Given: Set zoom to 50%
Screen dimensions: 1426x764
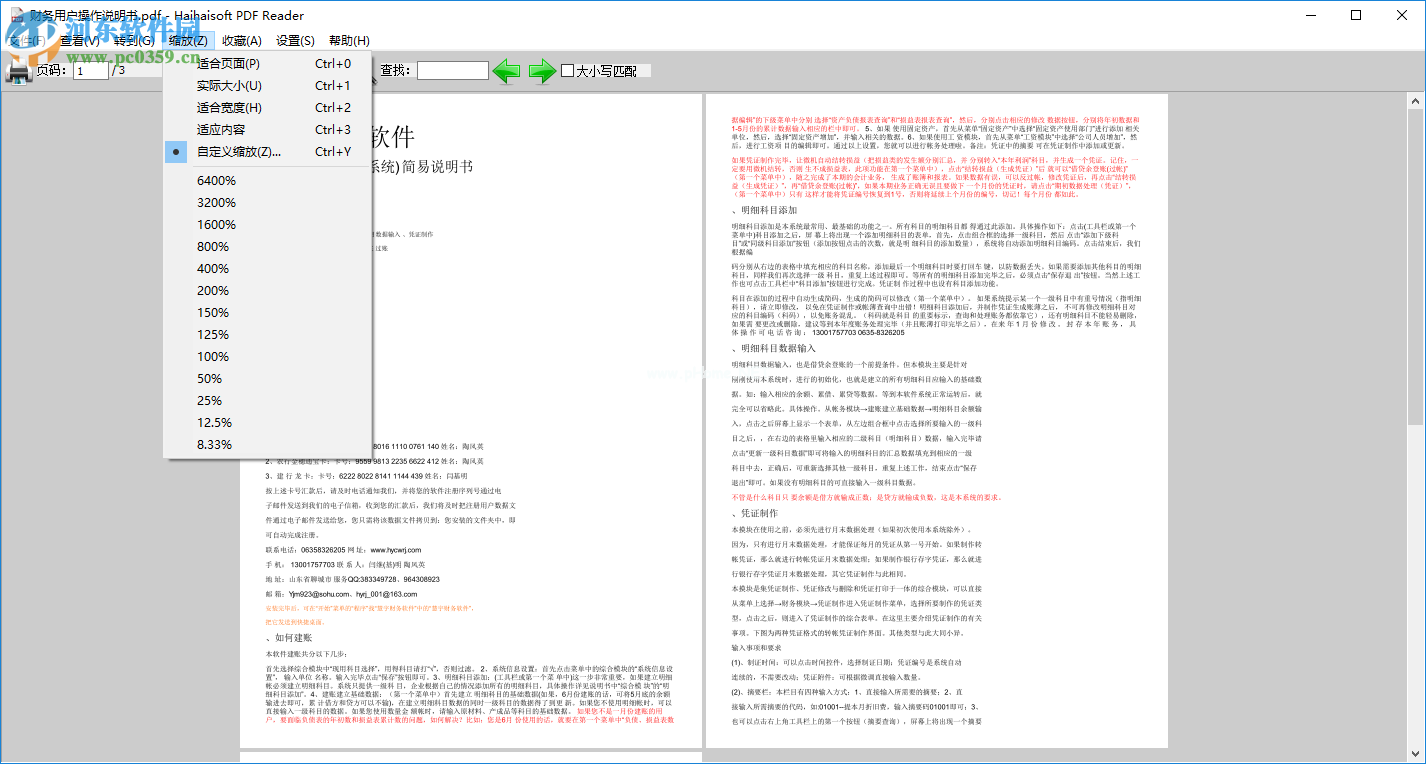Looking at the screenshot, I should click(x=267, y=379).
